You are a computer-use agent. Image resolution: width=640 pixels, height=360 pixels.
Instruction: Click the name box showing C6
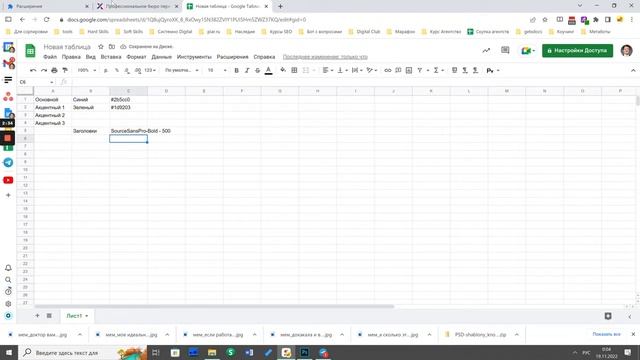(x=36, y=82)
